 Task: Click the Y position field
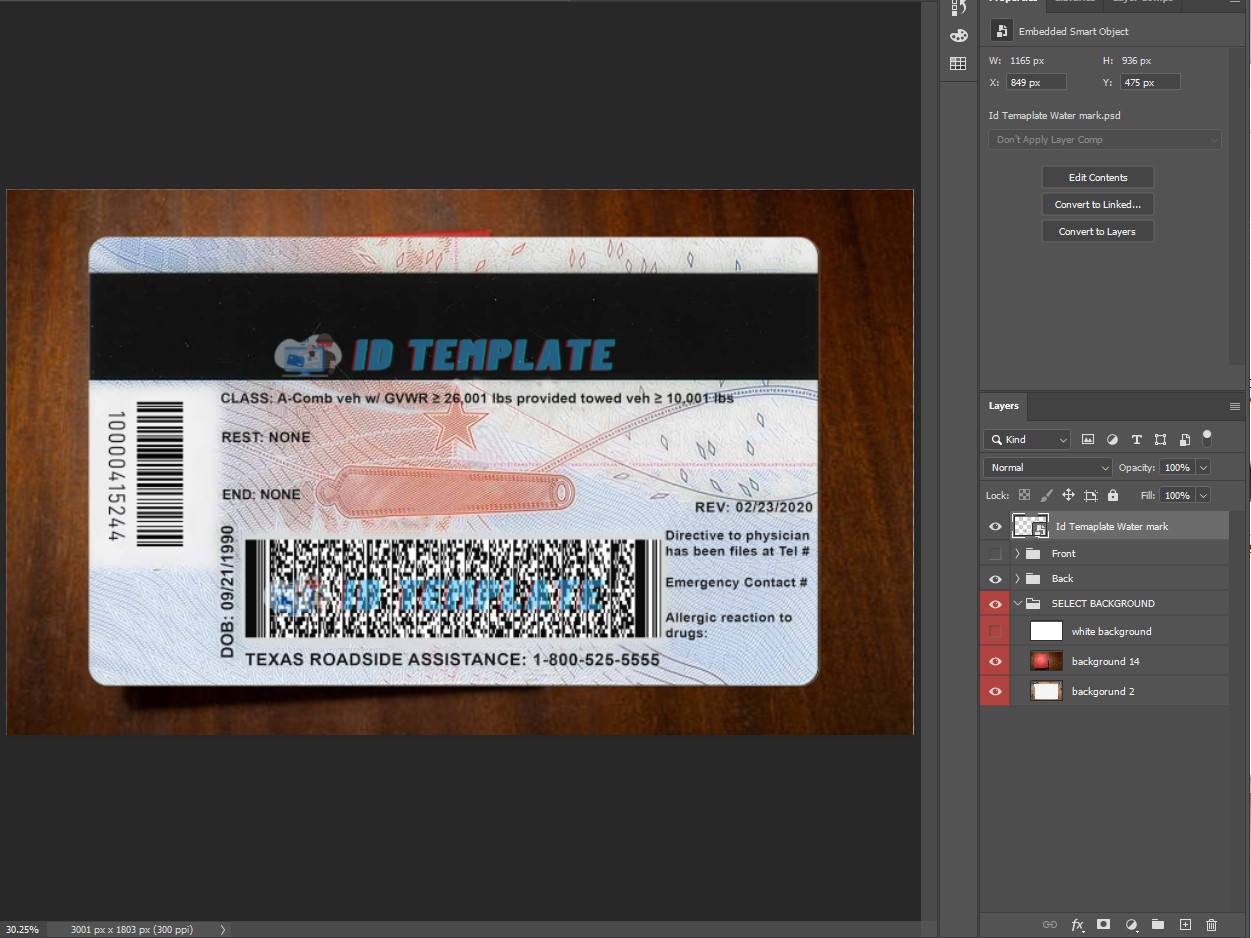[1150, 82]
